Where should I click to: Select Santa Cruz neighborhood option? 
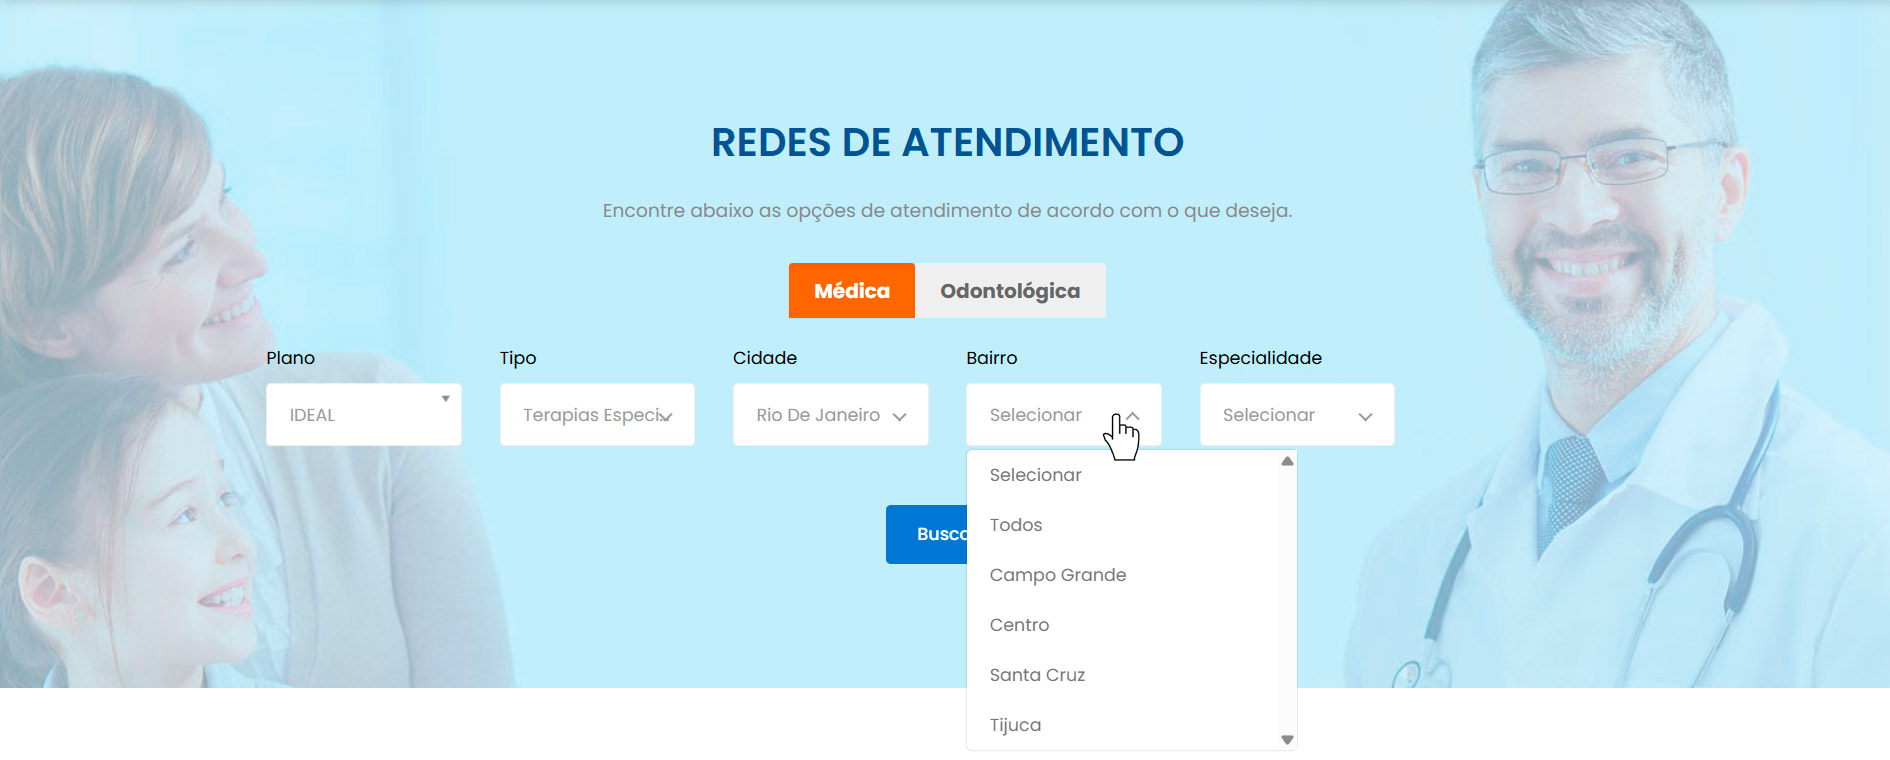click(1124, 675)
